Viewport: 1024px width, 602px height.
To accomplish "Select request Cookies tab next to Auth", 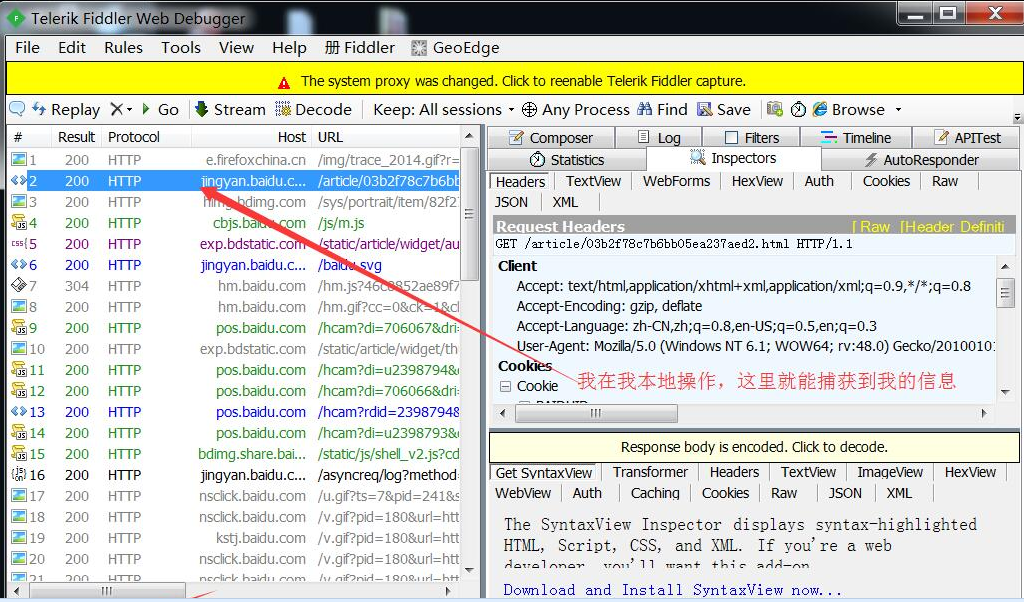I will pyautogui.click(x=886, y=181).
